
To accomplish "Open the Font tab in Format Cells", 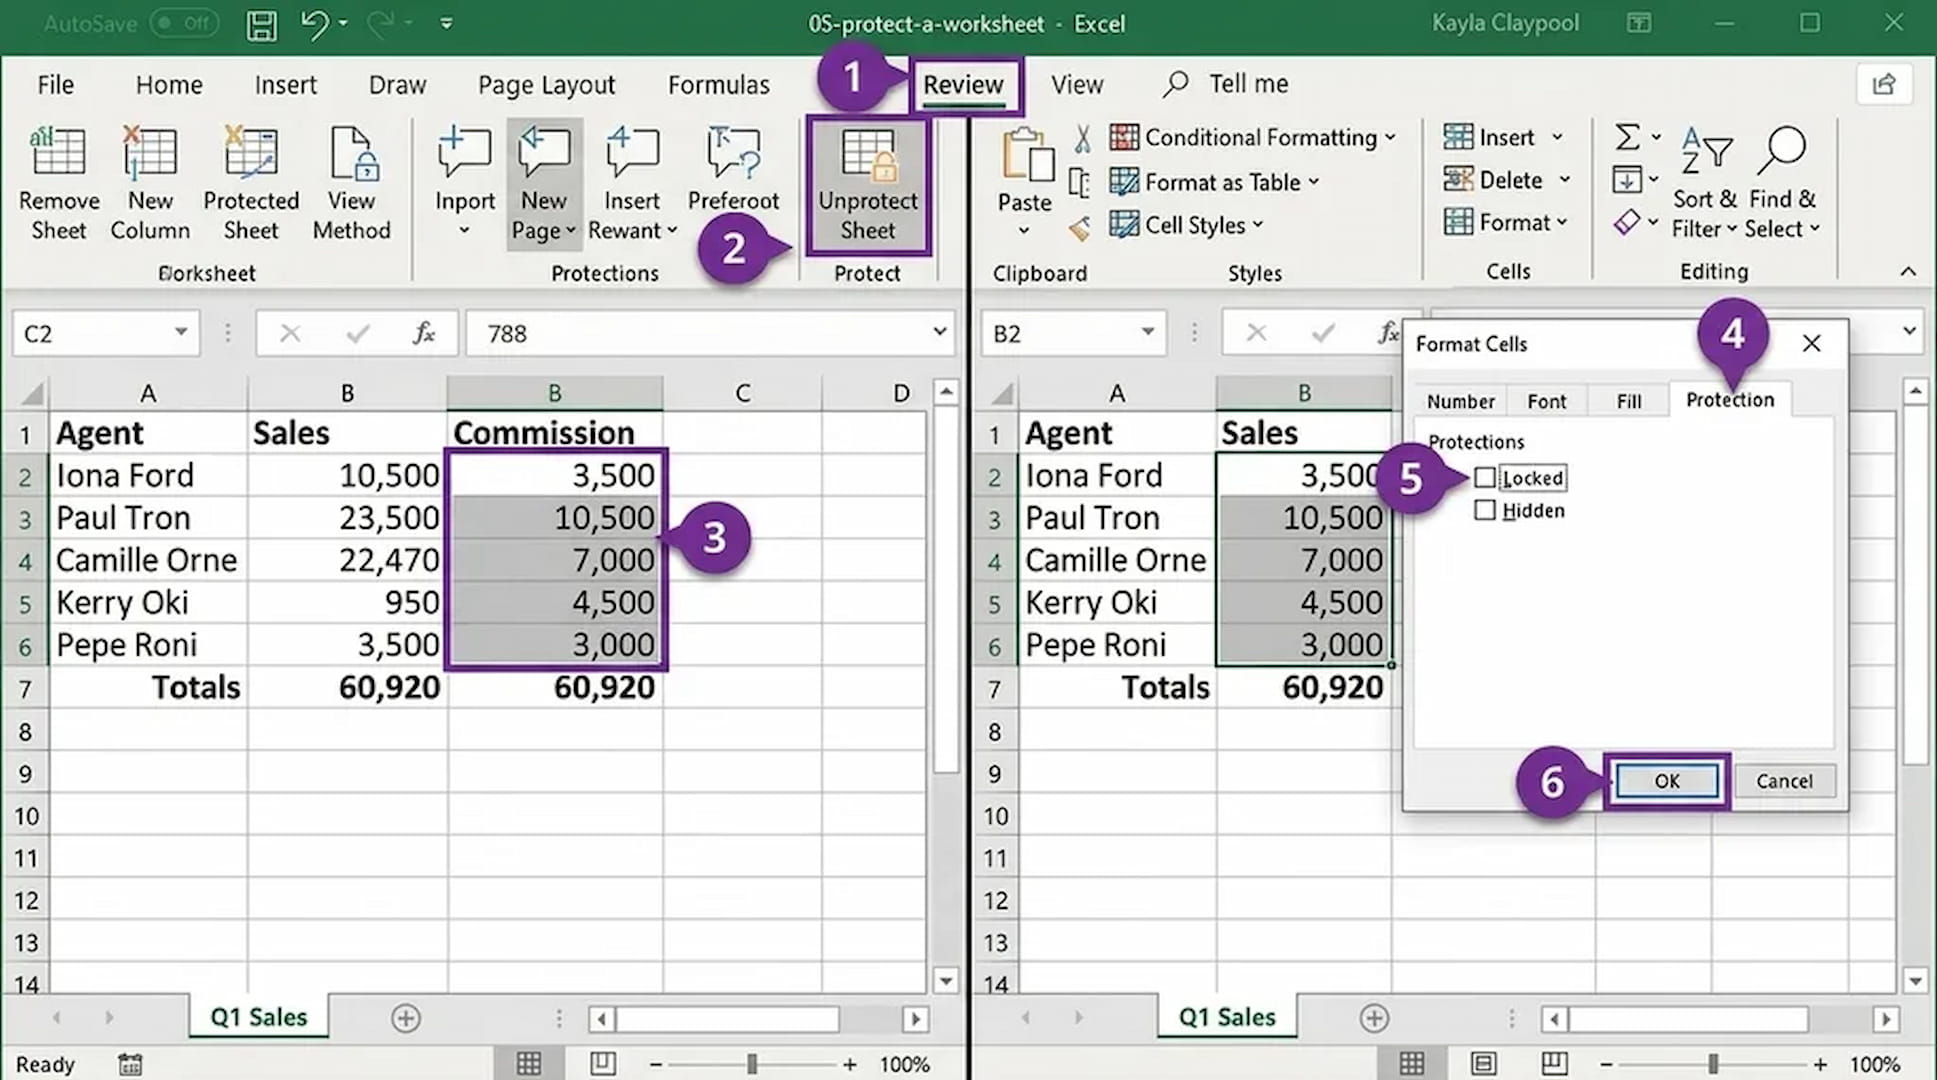I will point(1546,401).
